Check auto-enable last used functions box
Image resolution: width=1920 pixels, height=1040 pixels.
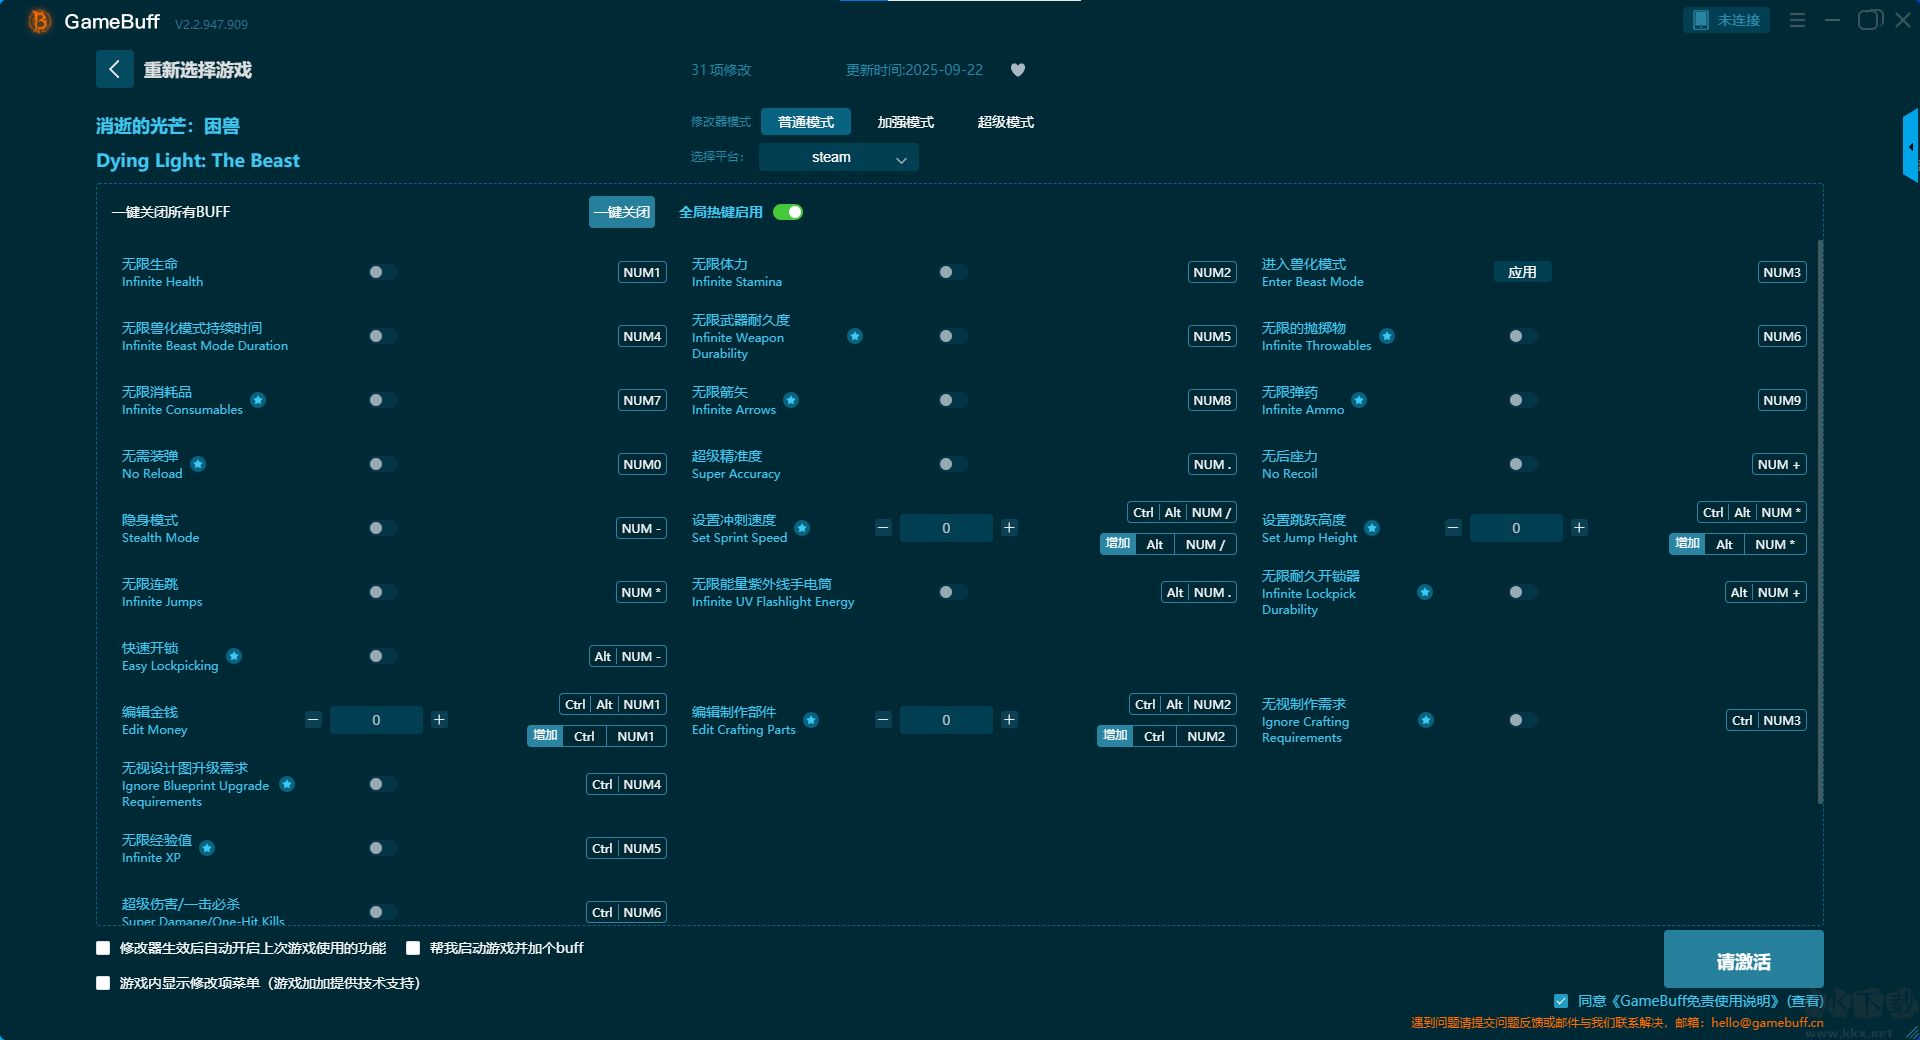[103, 948]
